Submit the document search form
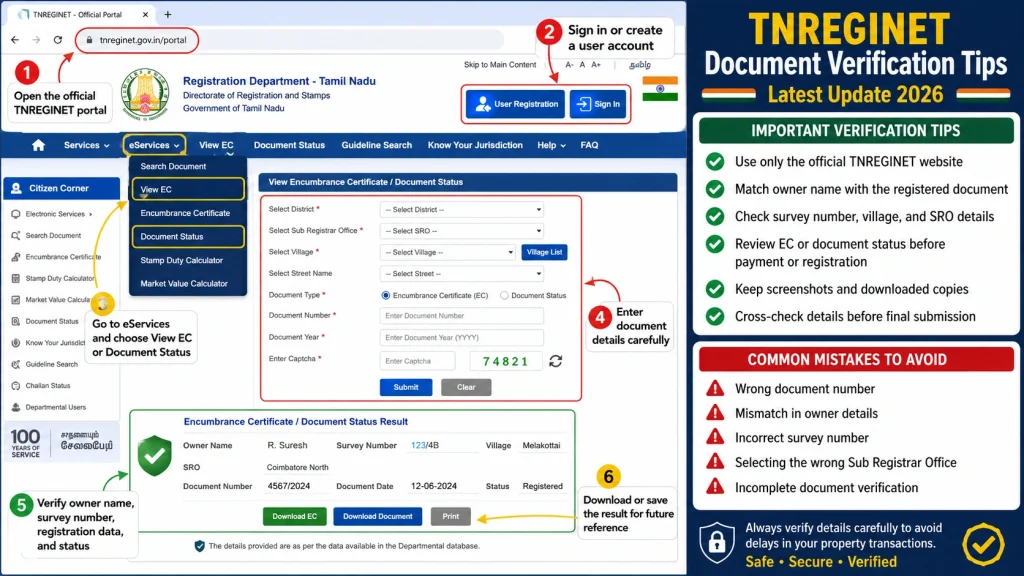Viewport: 1024px width, 576px height. 406,387
